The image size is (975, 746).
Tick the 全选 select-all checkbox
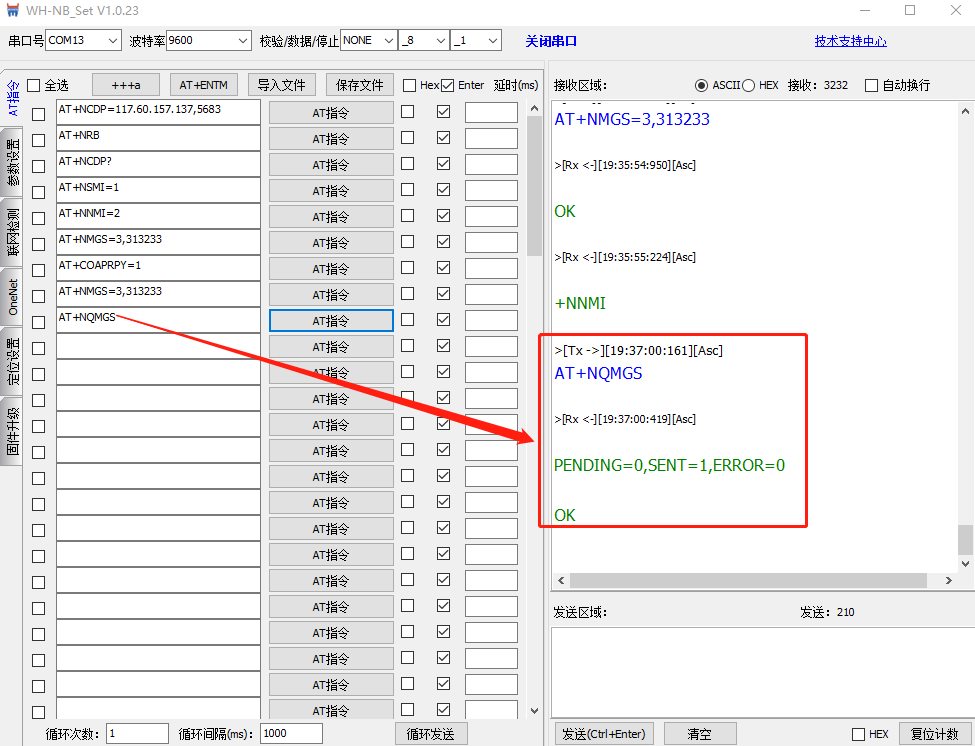(x=34, y=85)
